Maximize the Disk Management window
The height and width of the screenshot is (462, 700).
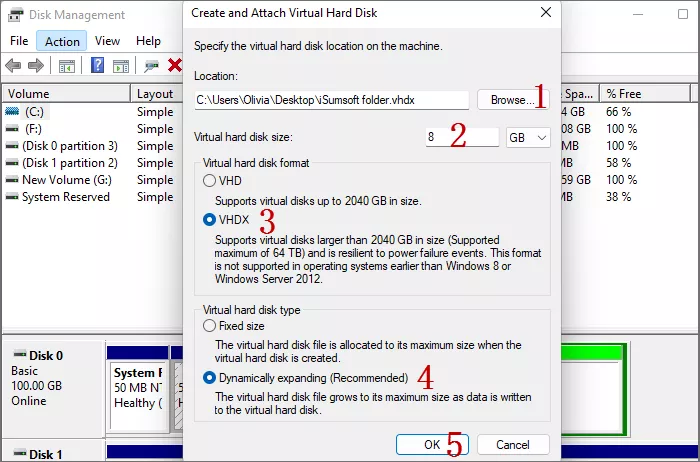683,14
